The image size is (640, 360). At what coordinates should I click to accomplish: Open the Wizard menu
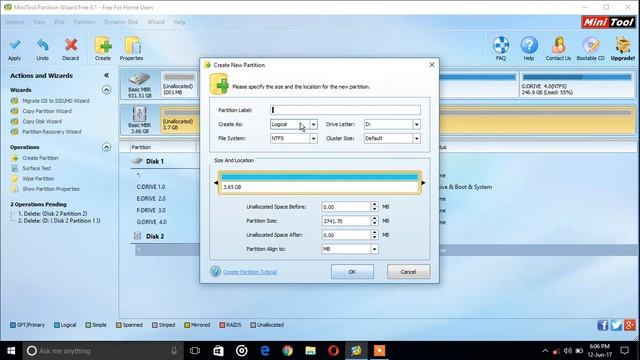pyautogui.click(x=156, y=22)
